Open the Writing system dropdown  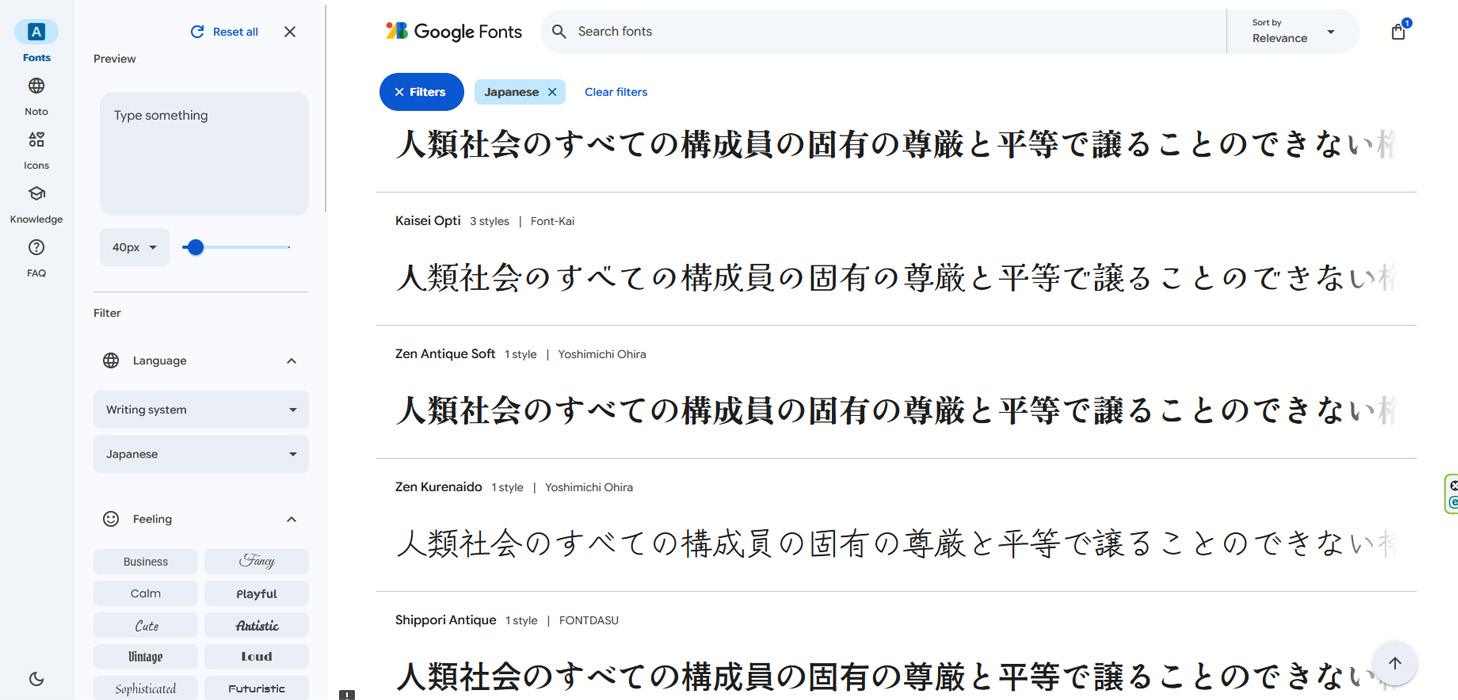200,409
